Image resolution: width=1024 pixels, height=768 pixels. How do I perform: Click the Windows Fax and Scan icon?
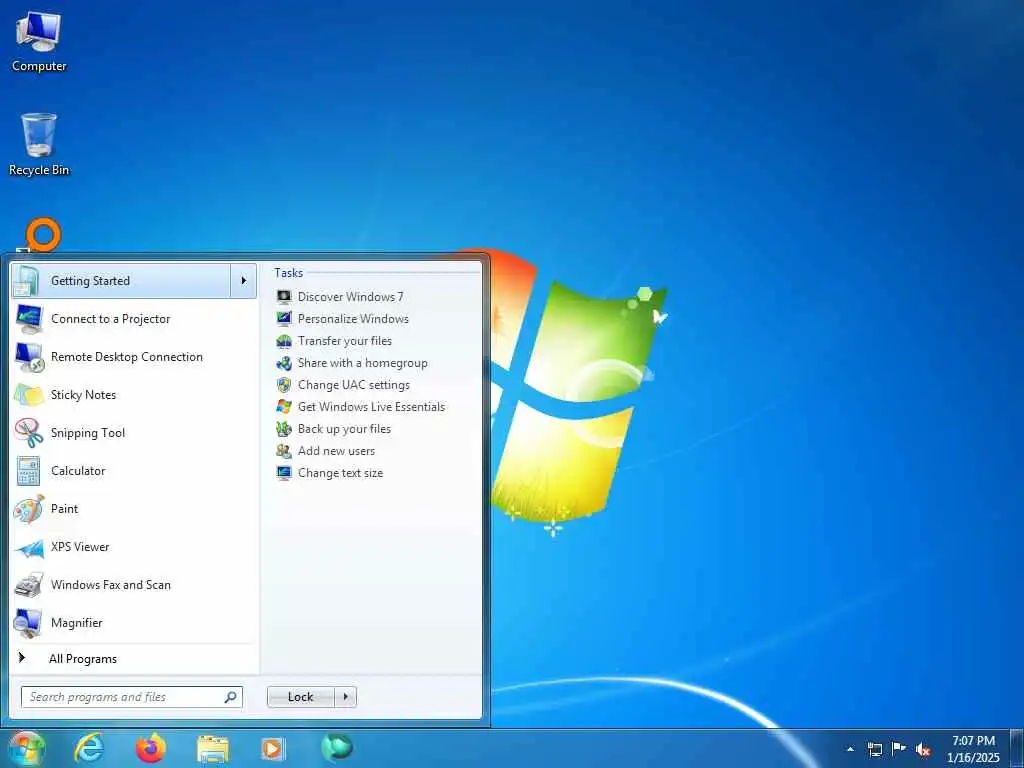coord(29,585)
